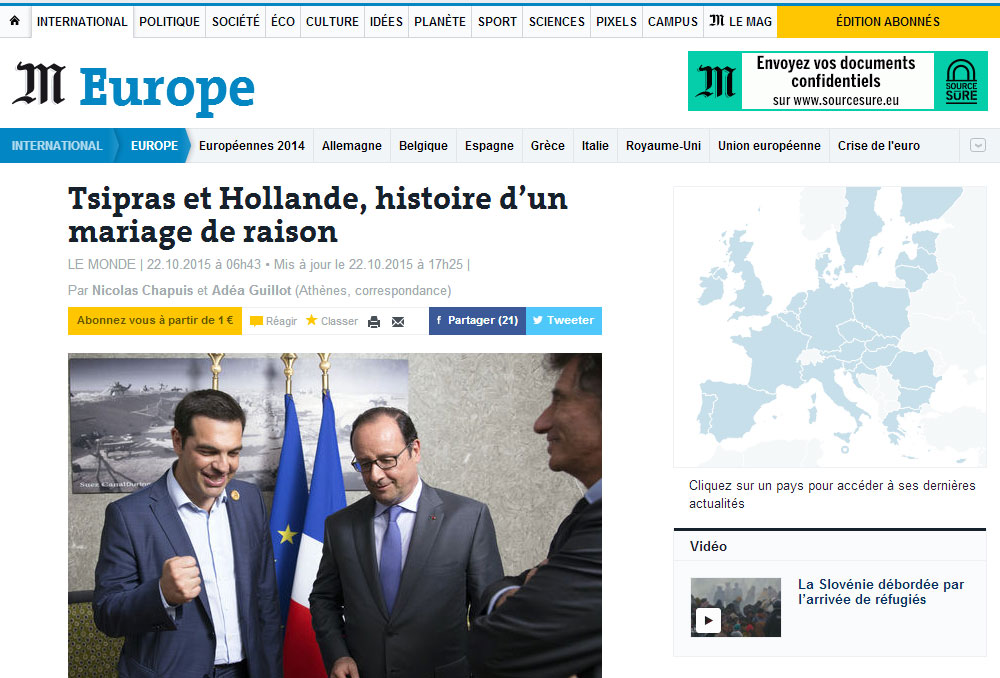Share the article on Facebook
The image size is (1000, 678).
[477, 320]
